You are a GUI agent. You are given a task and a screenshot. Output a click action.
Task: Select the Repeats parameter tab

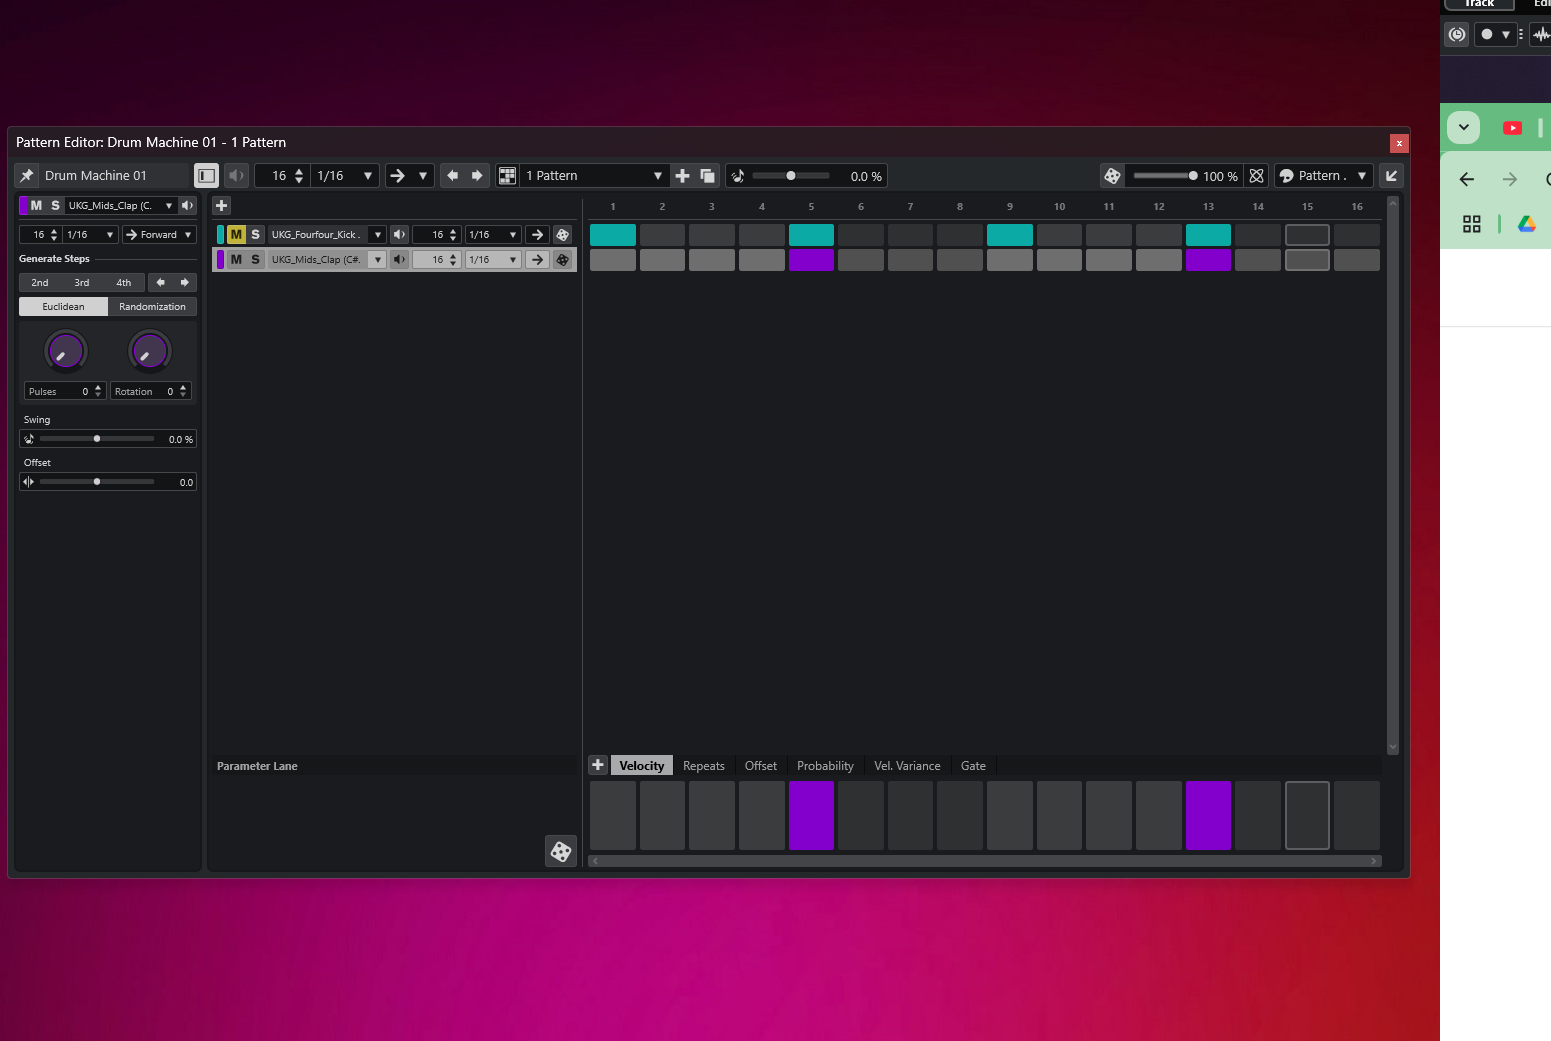point(704,766)
